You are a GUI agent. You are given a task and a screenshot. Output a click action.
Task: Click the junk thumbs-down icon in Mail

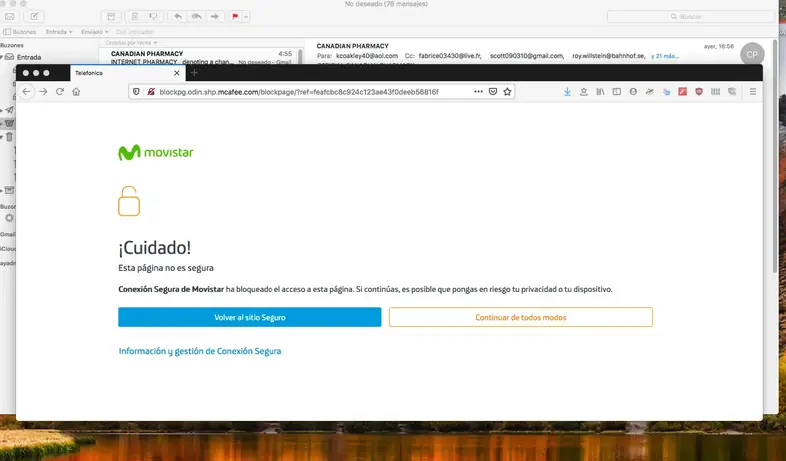(x=153, y=17)
